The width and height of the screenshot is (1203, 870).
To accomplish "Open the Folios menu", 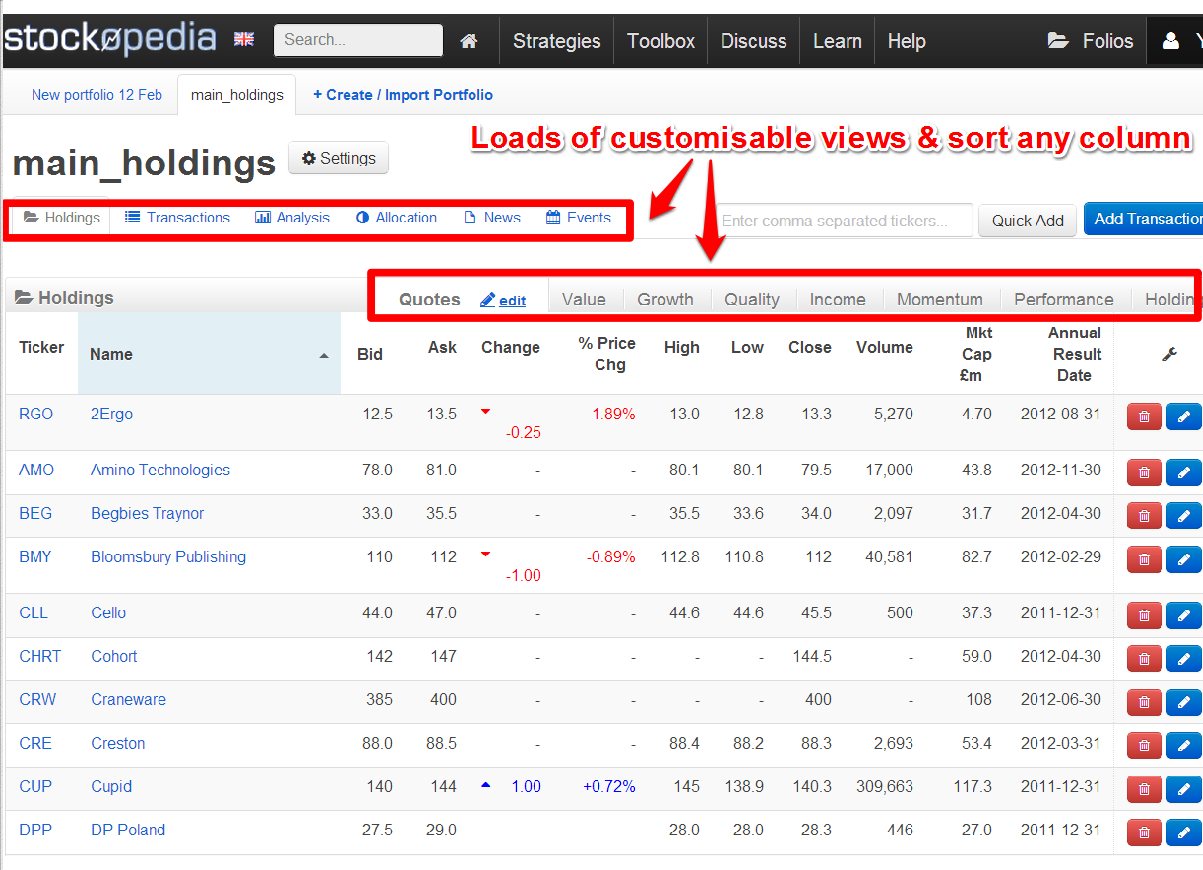I will point(1090,41).
